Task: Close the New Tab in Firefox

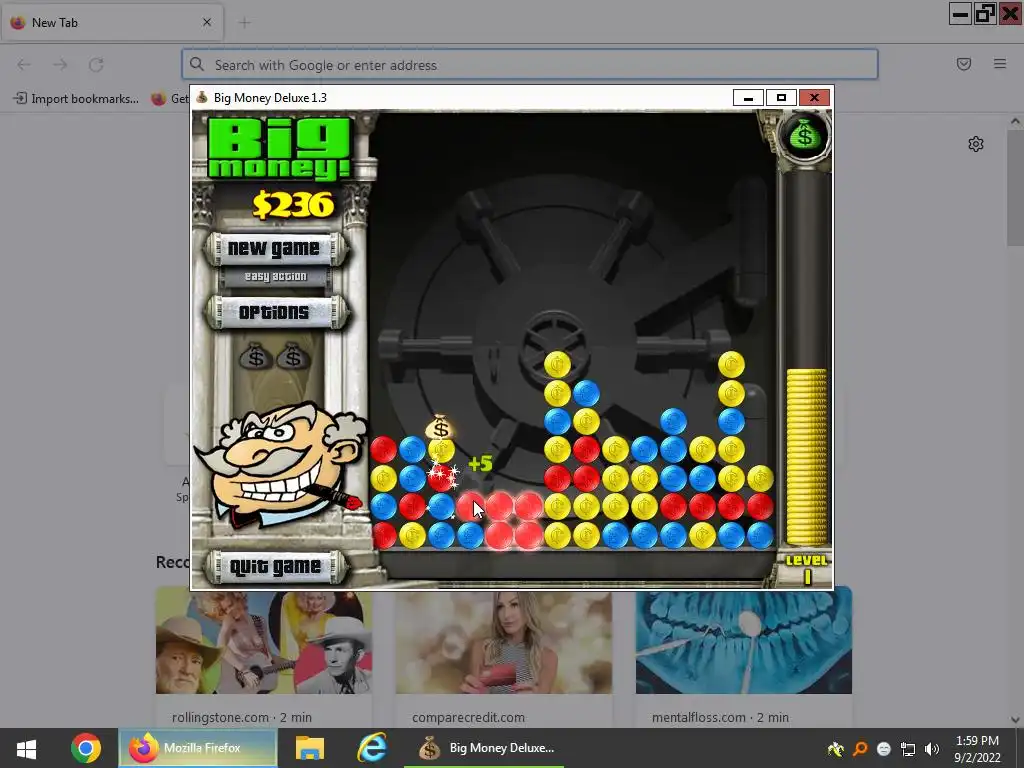Action: 207,22
